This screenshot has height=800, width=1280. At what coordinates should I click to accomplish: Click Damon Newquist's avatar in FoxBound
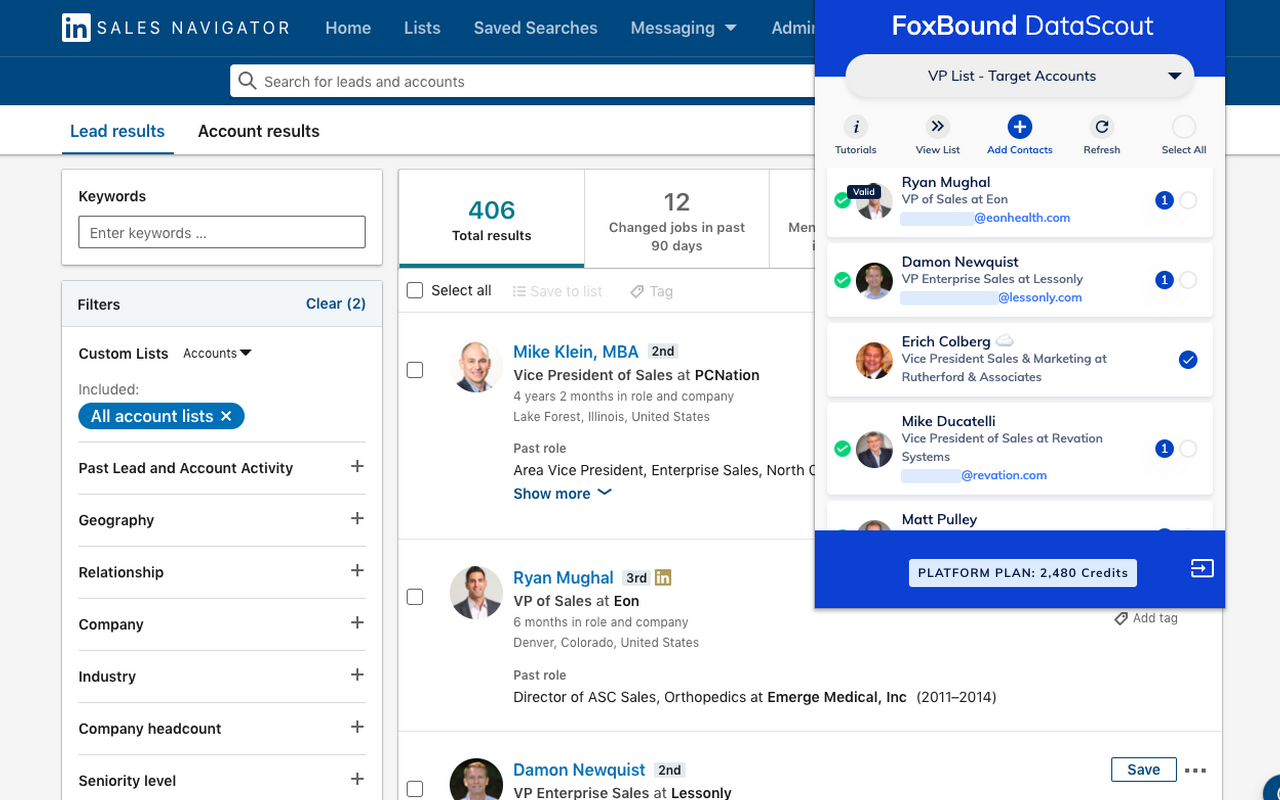(x=874, y=280)
